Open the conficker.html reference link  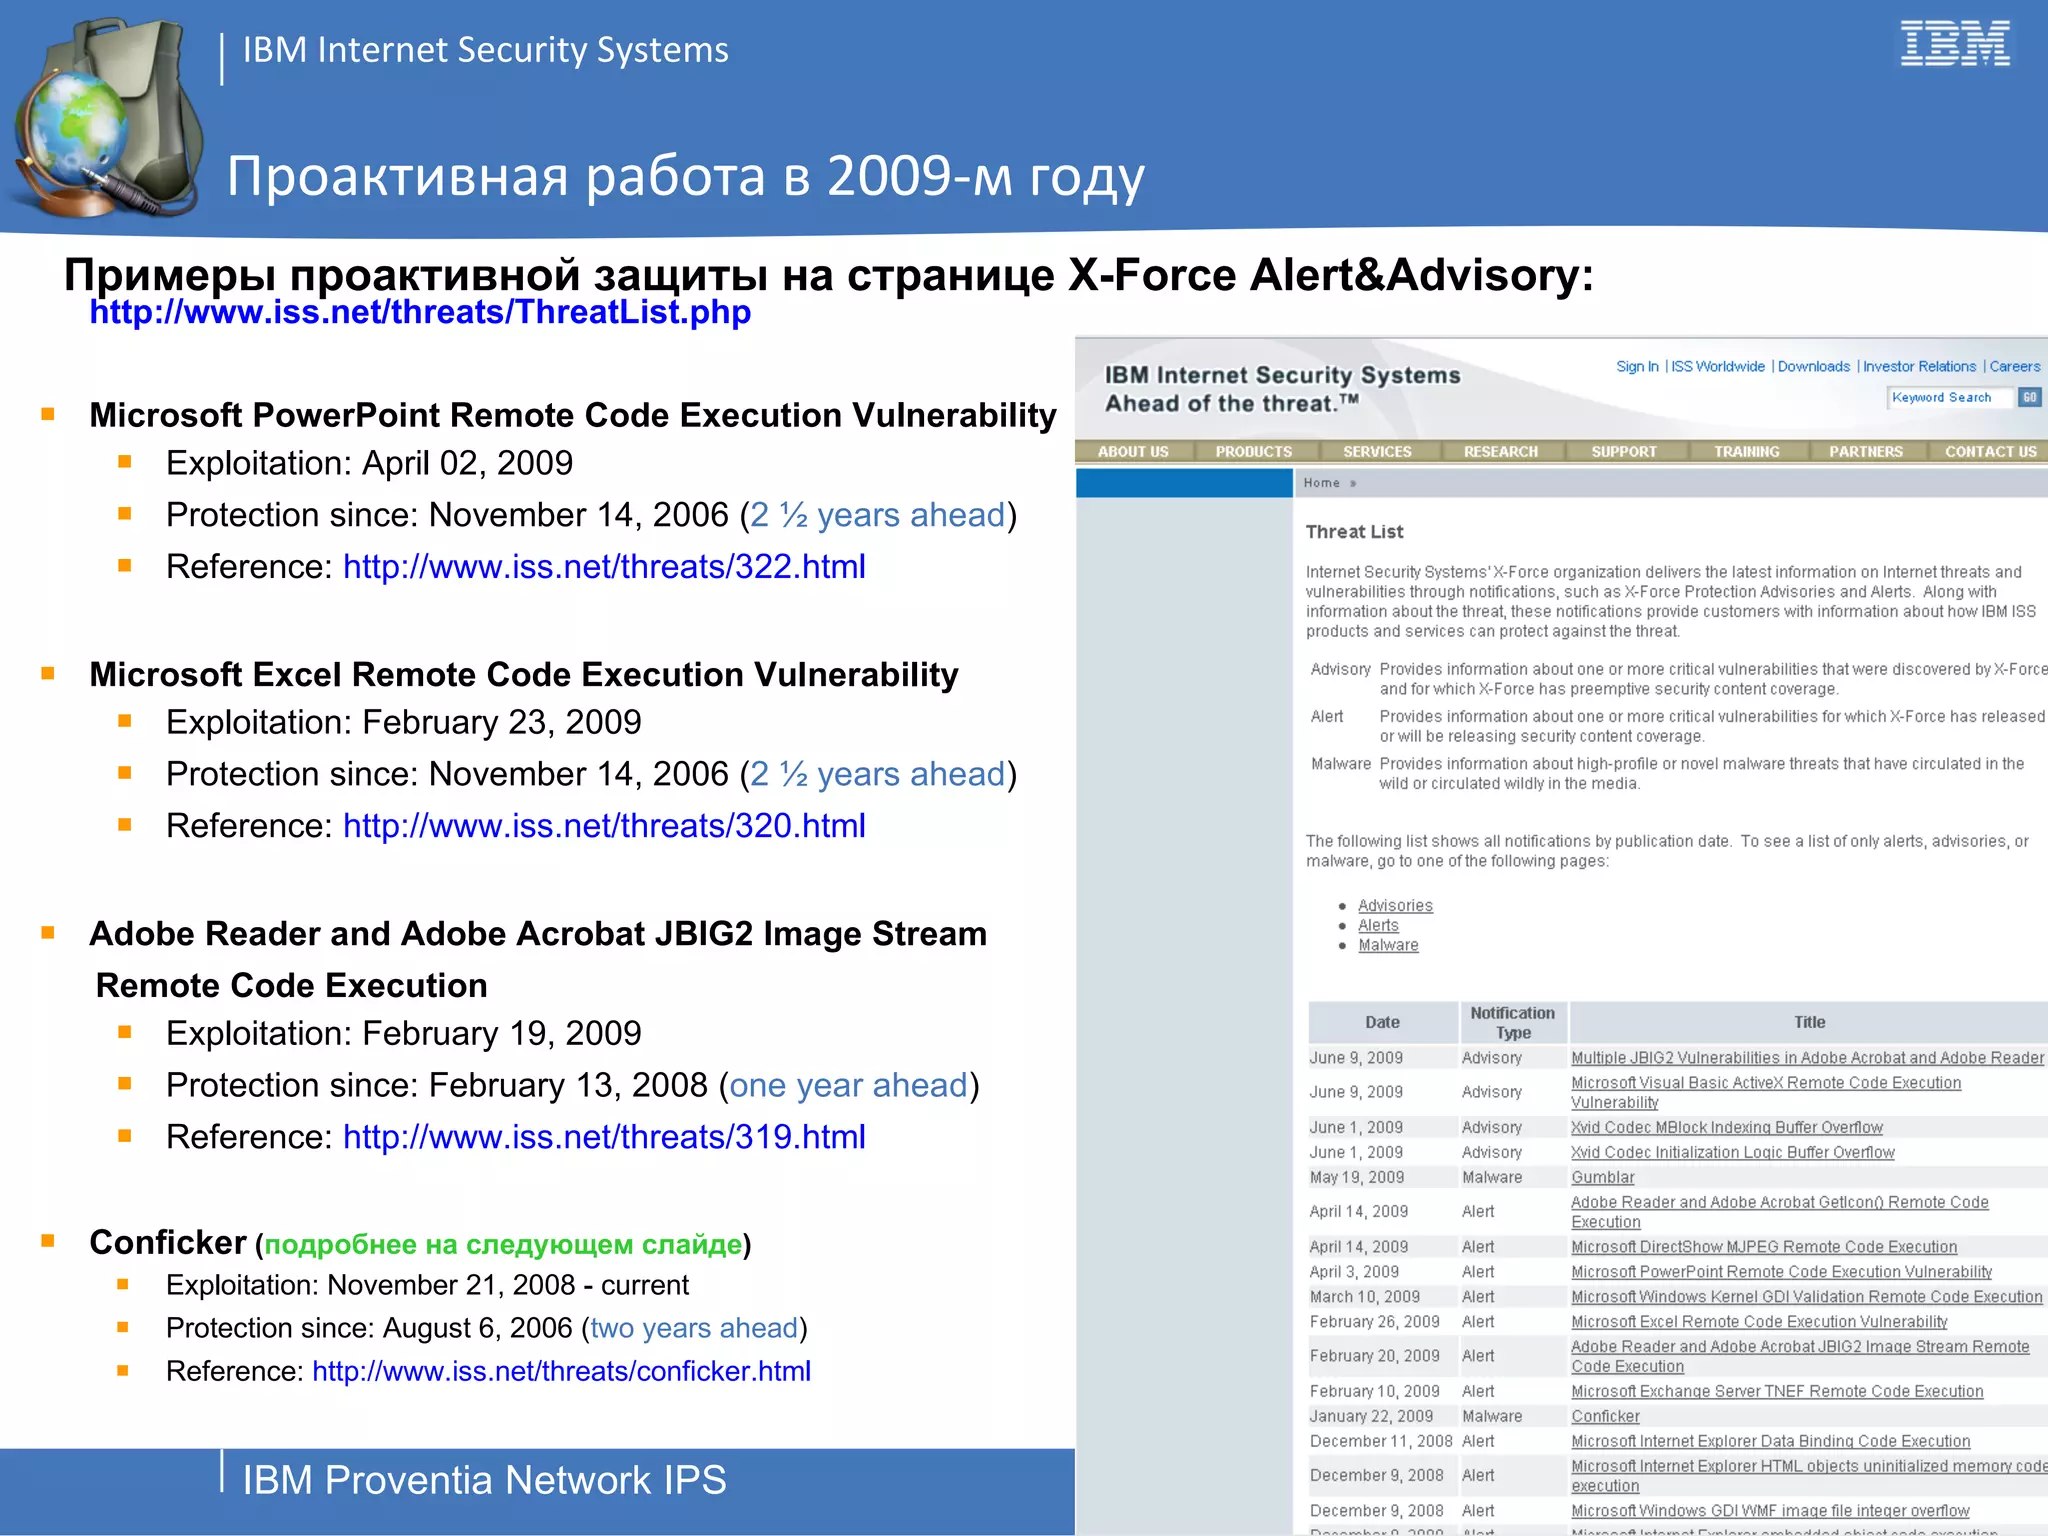[x=561, y=1371]
